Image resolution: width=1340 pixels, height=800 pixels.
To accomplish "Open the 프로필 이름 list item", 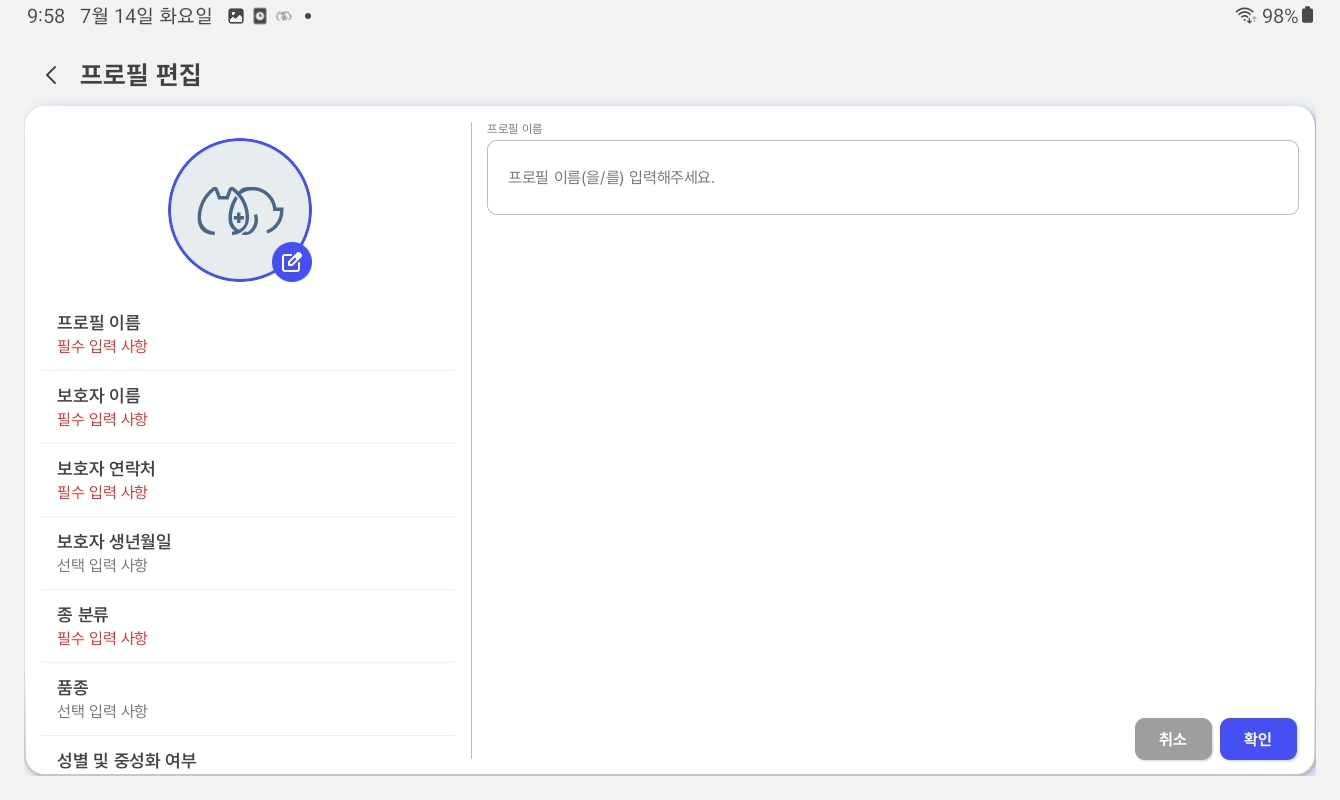I will pos(248,334).
